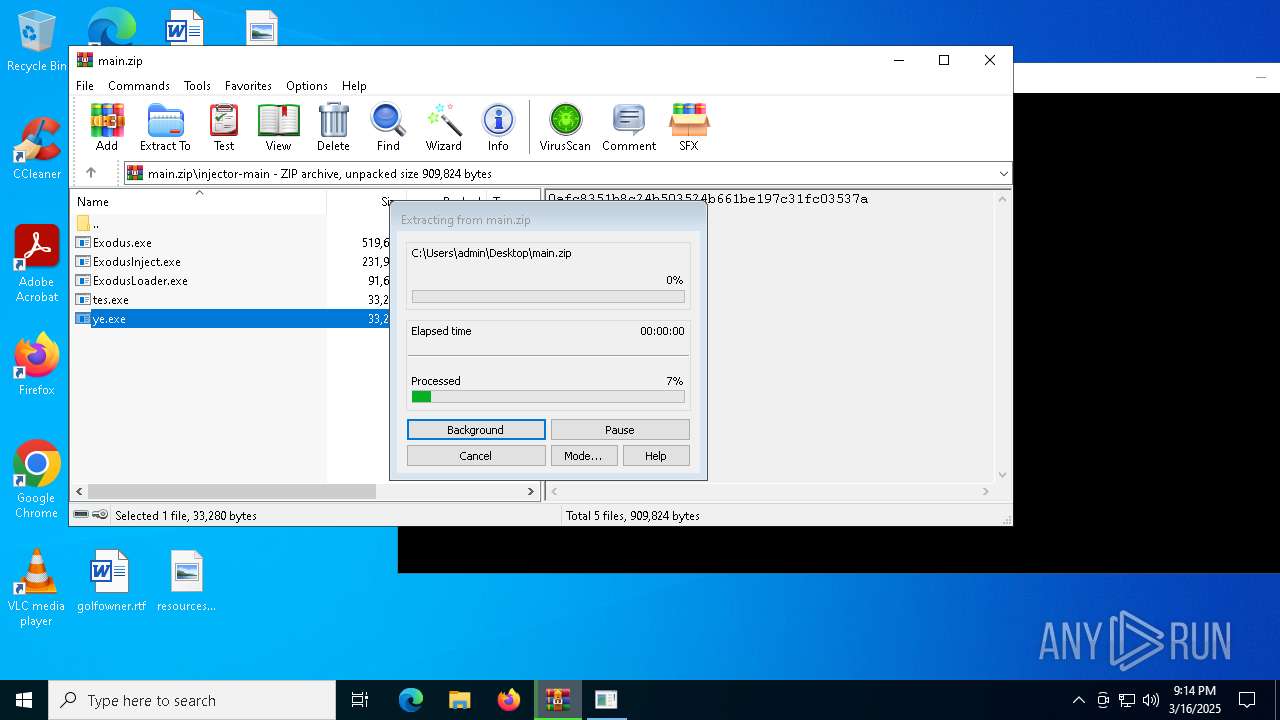This screenshot has width=1280, height=720.
Task: Open File Explorer from taskbar
Action: (459, 700)
